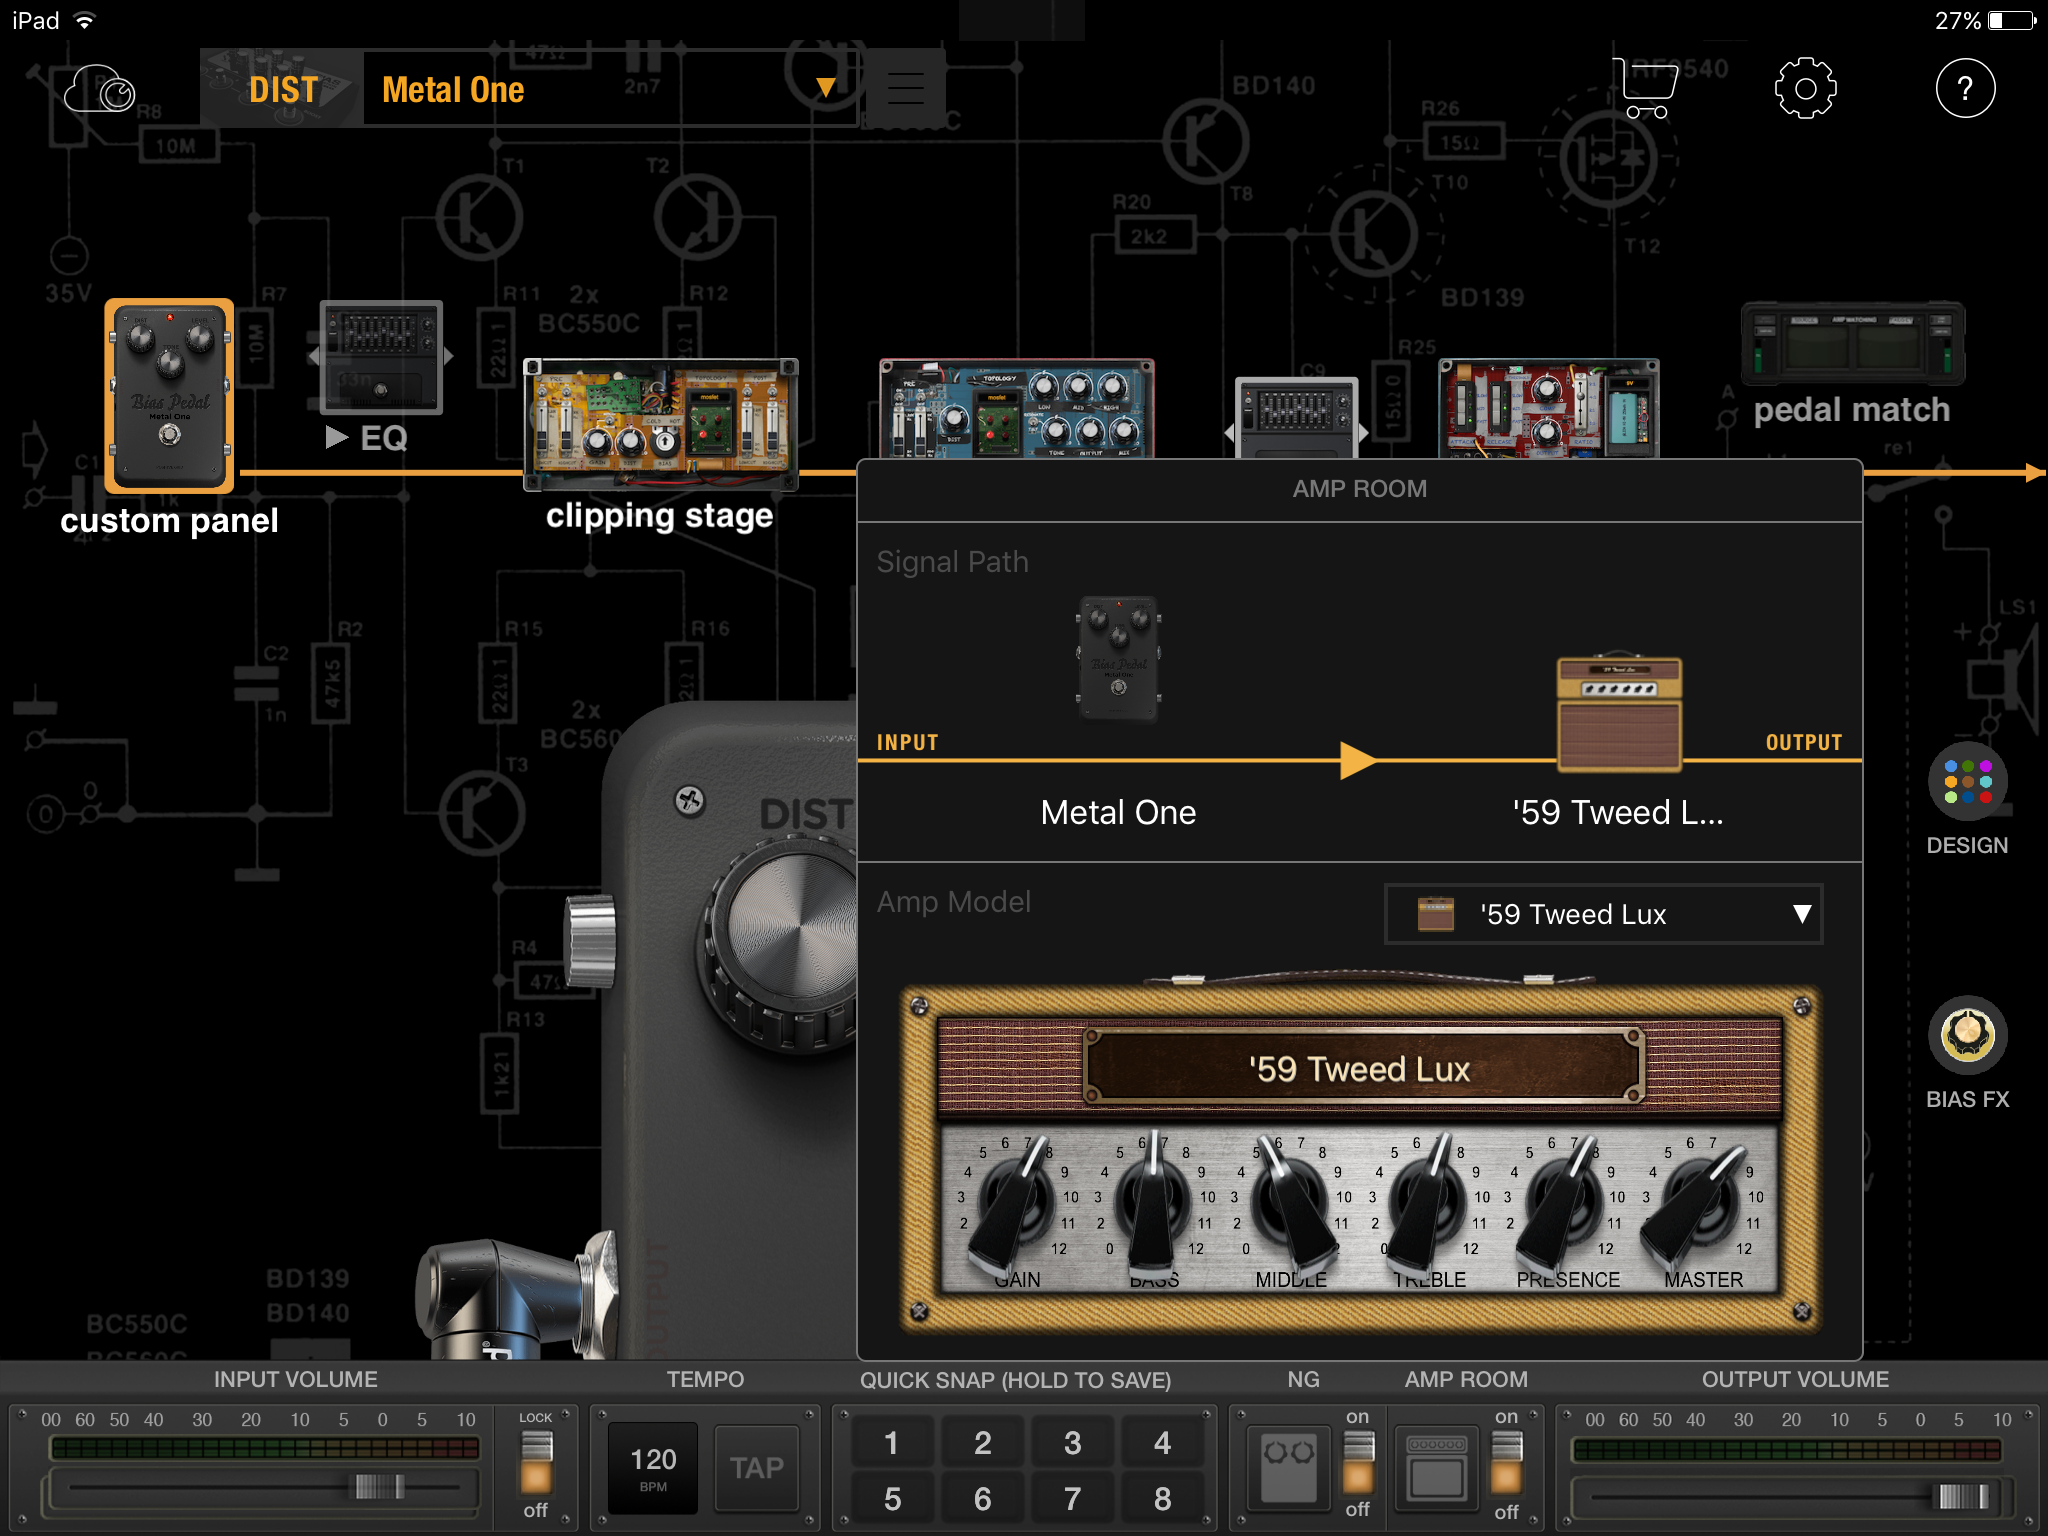Expand the Metal One preset dropdown
The width and height of the screenshot is (2048, 1536).
[x=825, y=89]
